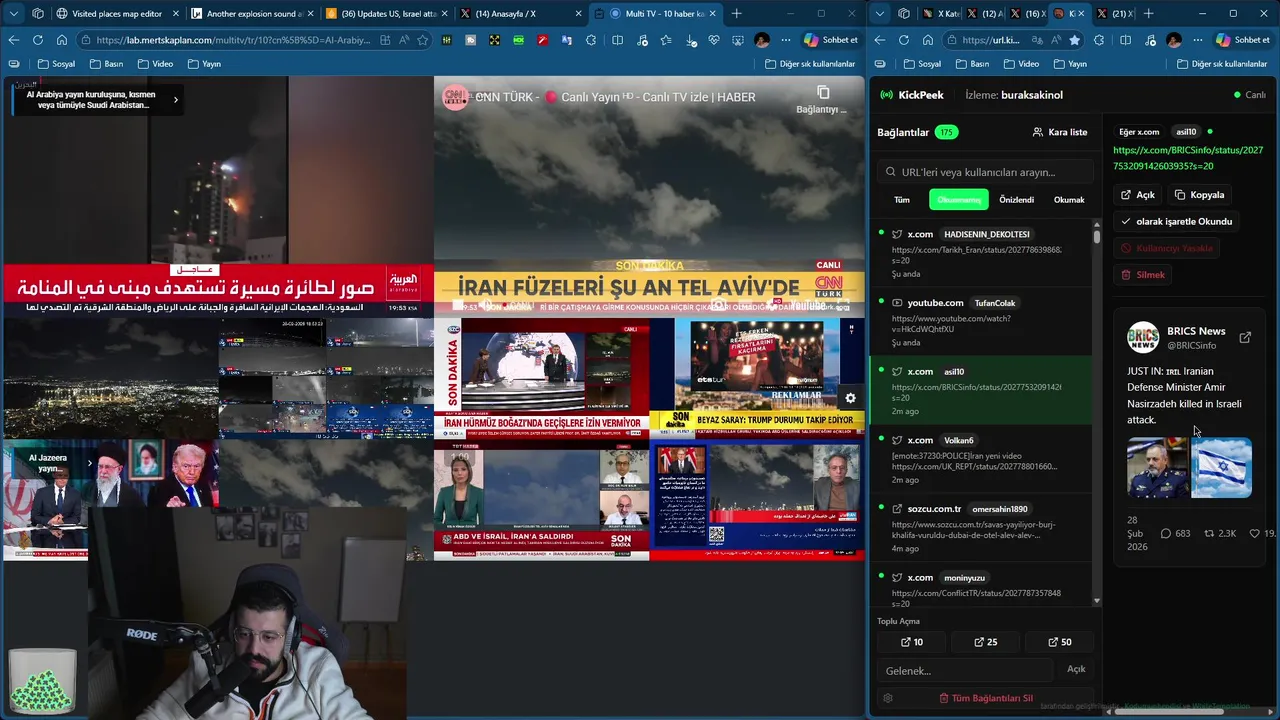The image size is (1280, 720).
Task: Select the Al Jazeera stream tile
Action: 110,499
